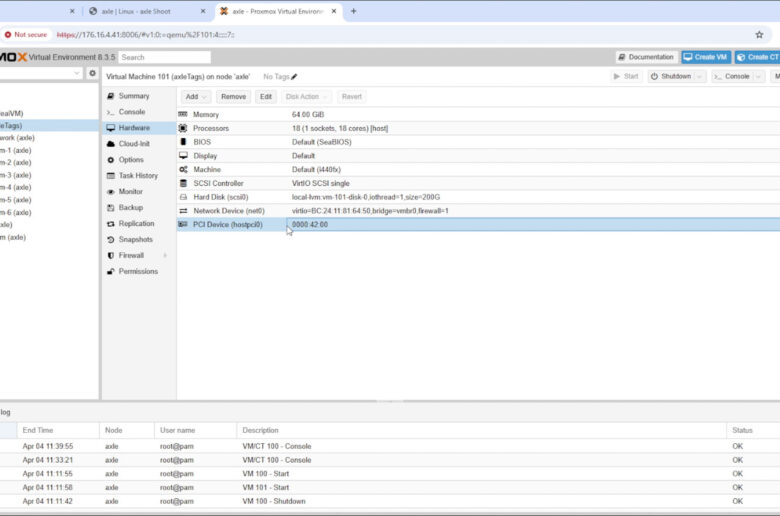Open tree view settings gear icon
This screenshot has height=516, width=780.
coord(92,73)
